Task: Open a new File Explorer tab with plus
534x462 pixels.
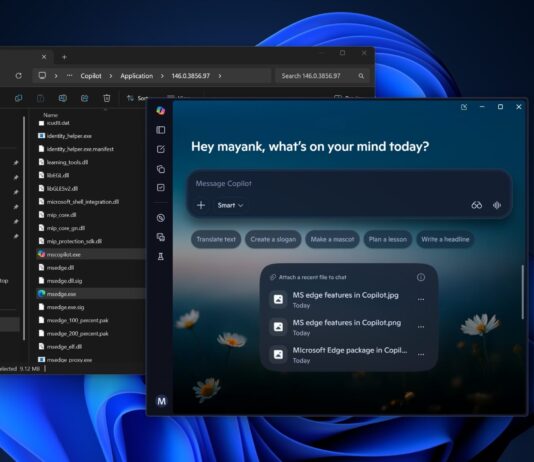Action: click(x=64, y=57)
